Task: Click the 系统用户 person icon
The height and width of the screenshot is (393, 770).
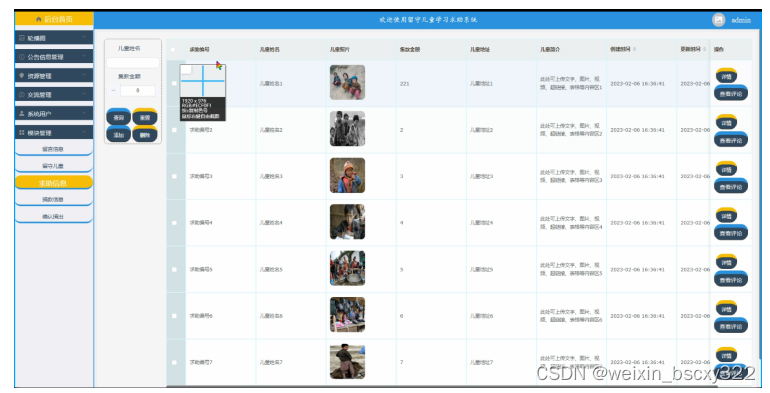Action: tap(22, 113)
